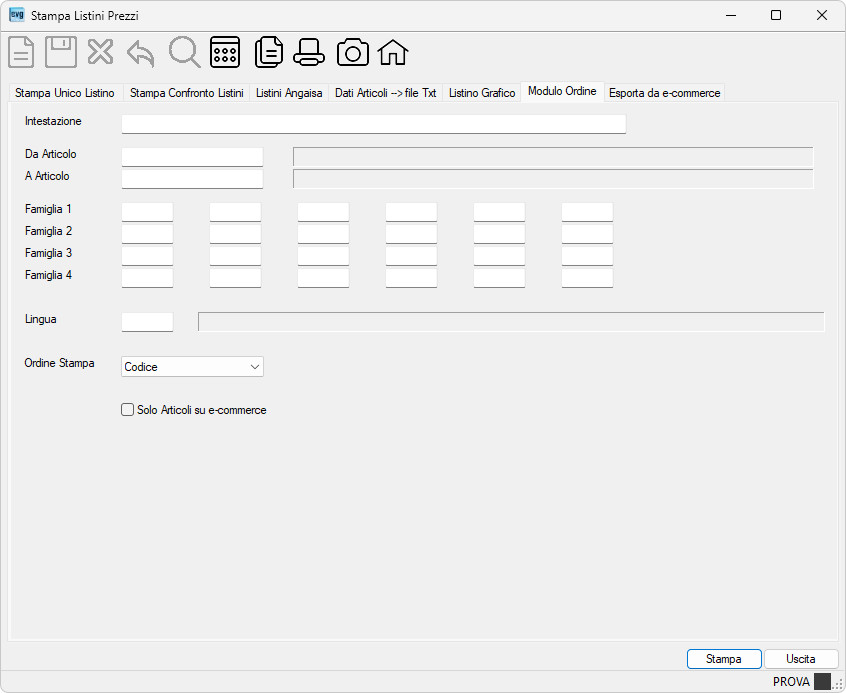Screen dimensions: 846x693
Task: Open the calculator toolbar icon
Action: click(x=225, y=52)
